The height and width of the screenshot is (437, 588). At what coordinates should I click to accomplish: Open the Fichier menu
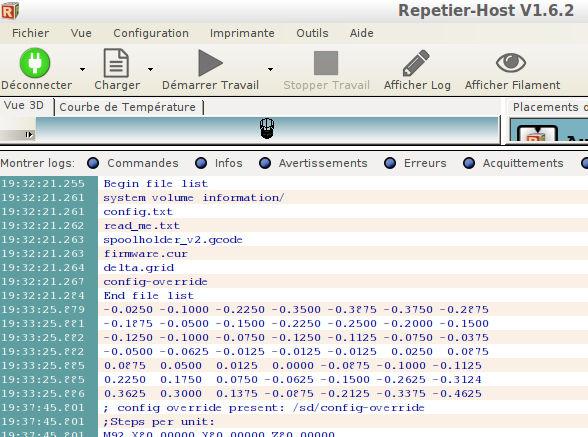(x=30, y=33)
